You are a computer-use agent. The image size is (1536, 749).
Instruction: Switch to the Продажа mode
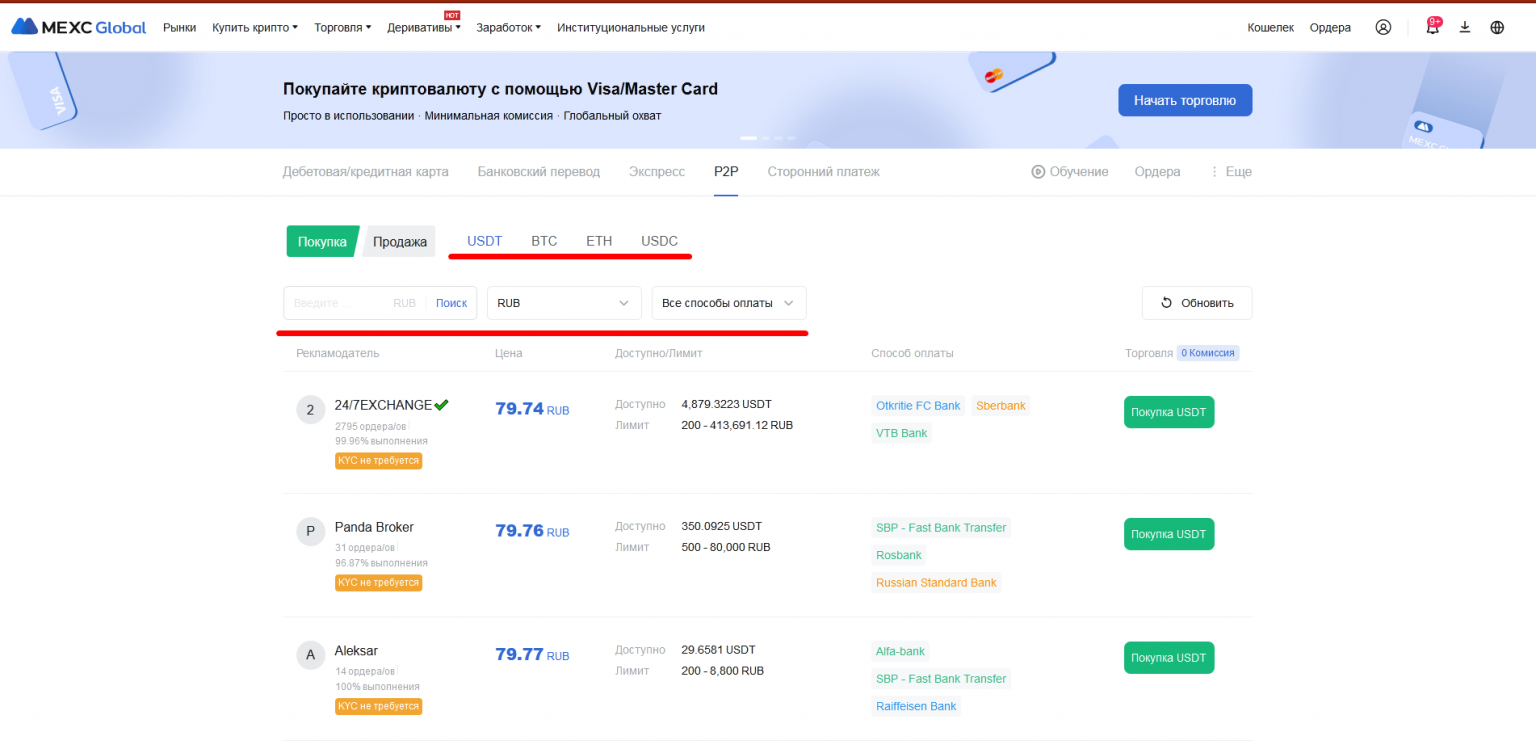coord(399,241)
